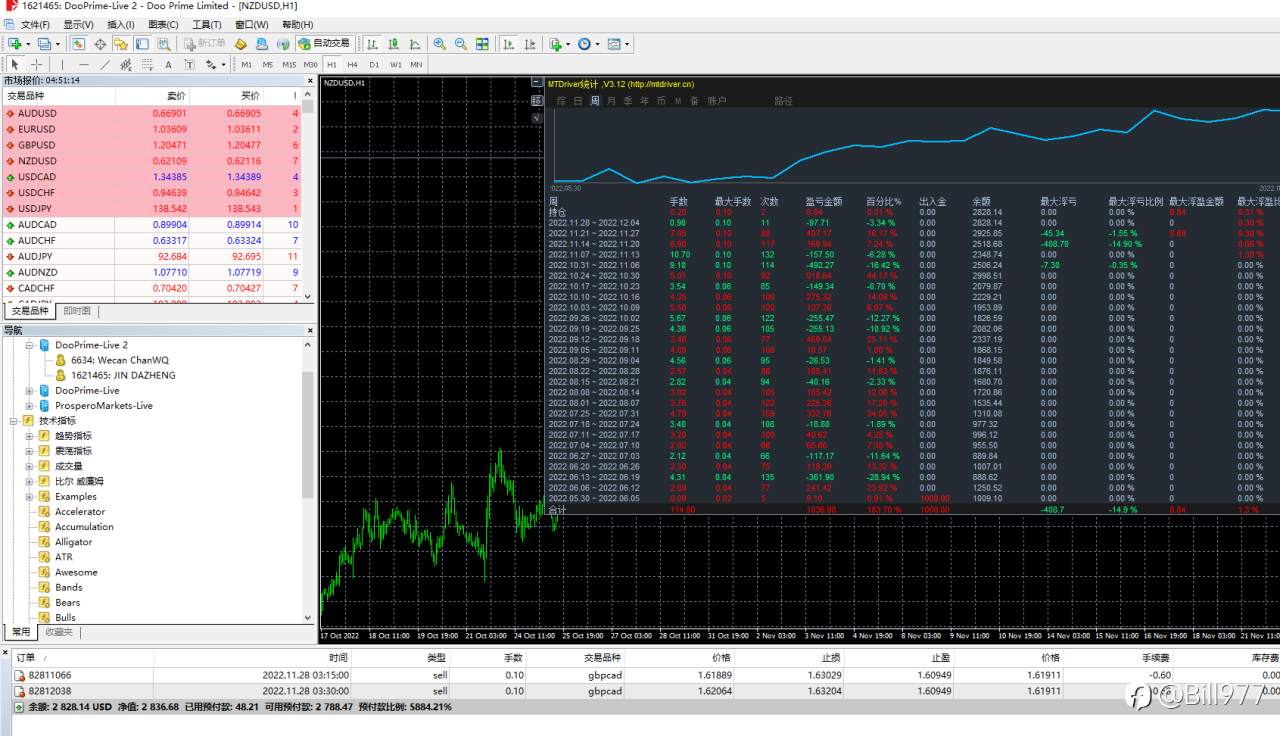Switch chart to M15 timeframe

(289, 64)
